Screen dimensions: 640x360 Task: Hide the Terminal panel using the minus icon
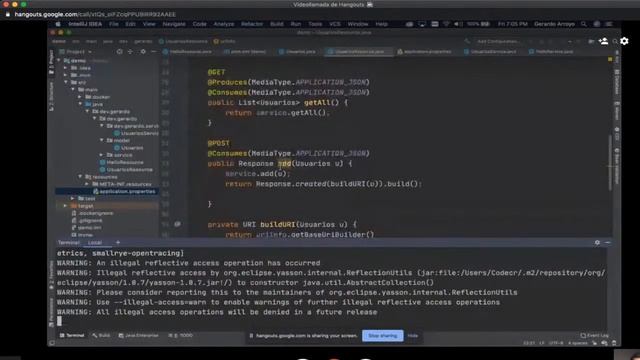point(608,242)
